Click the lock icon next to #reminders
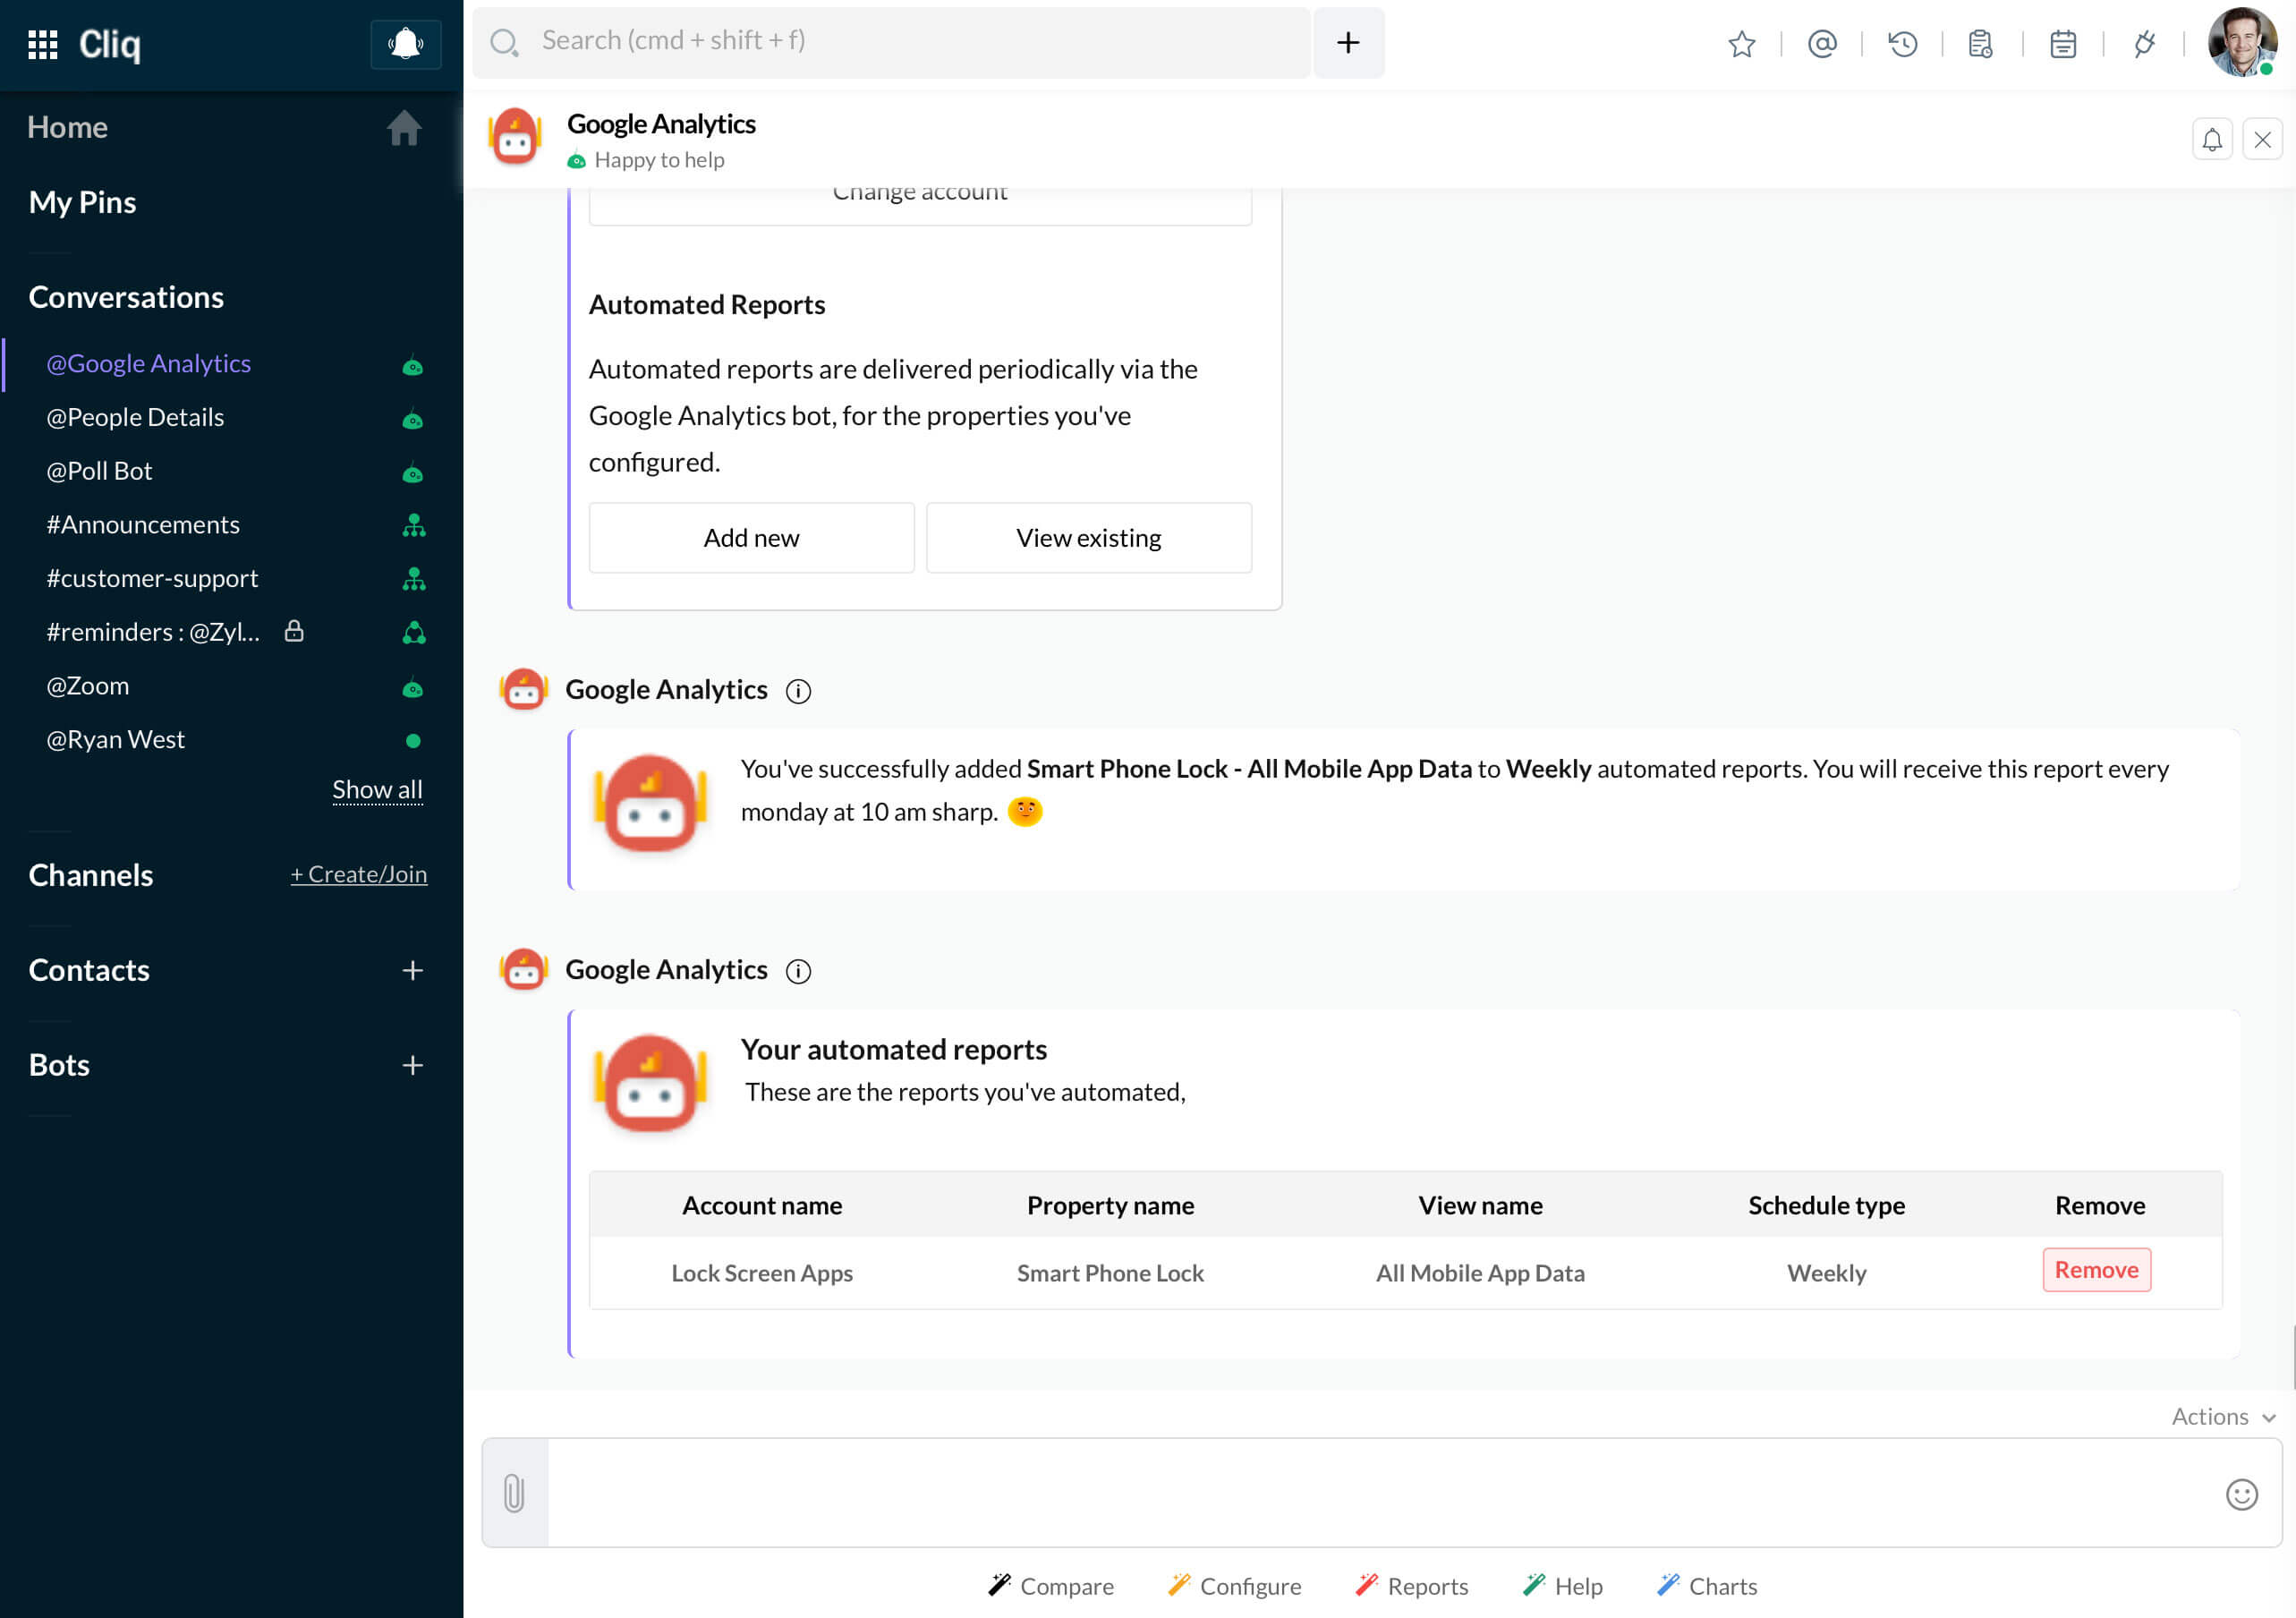This screenshot has width=2296, height=1618. 294,631
